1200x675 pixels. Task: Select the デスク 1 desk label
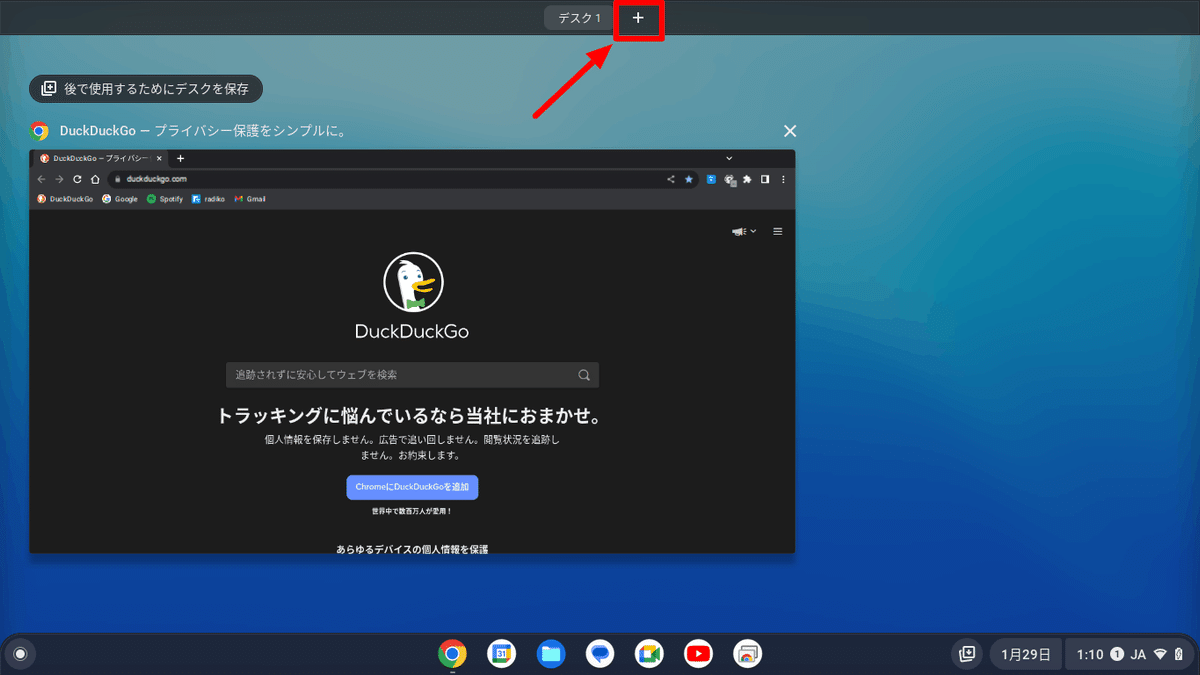click(579, 18)
